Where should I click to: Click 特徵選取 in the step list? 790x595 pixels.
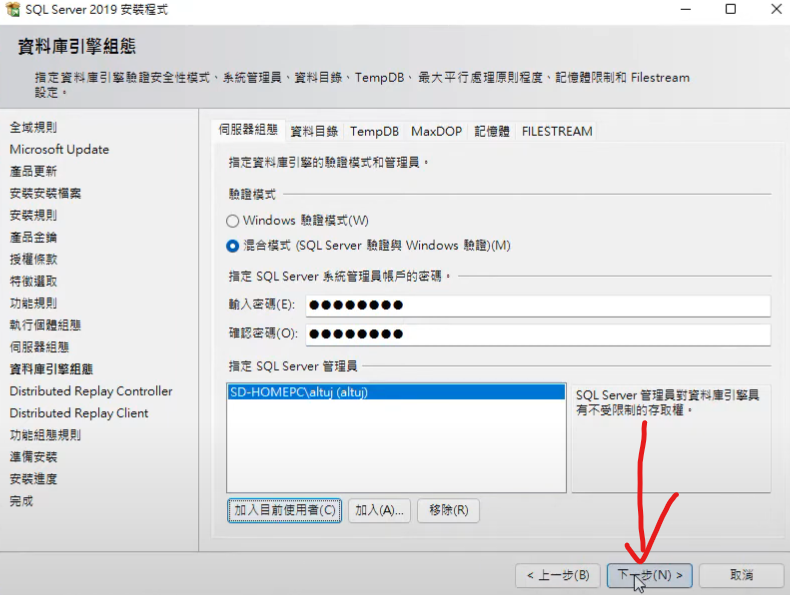[33, 282]
